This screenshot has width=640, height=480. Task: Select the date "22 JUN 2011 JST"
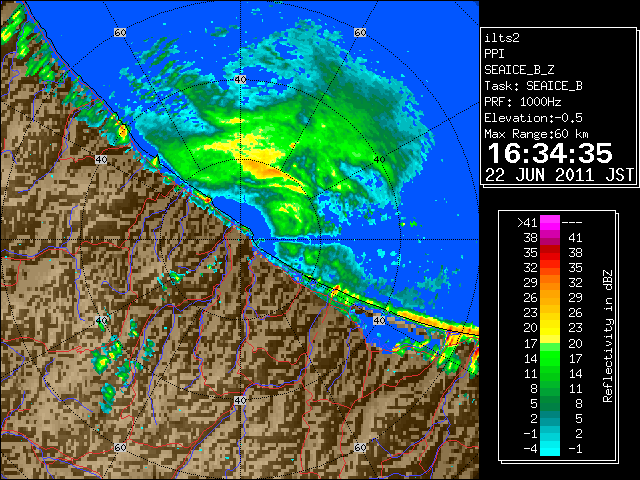pyautogui.click(x=559, y=175)
